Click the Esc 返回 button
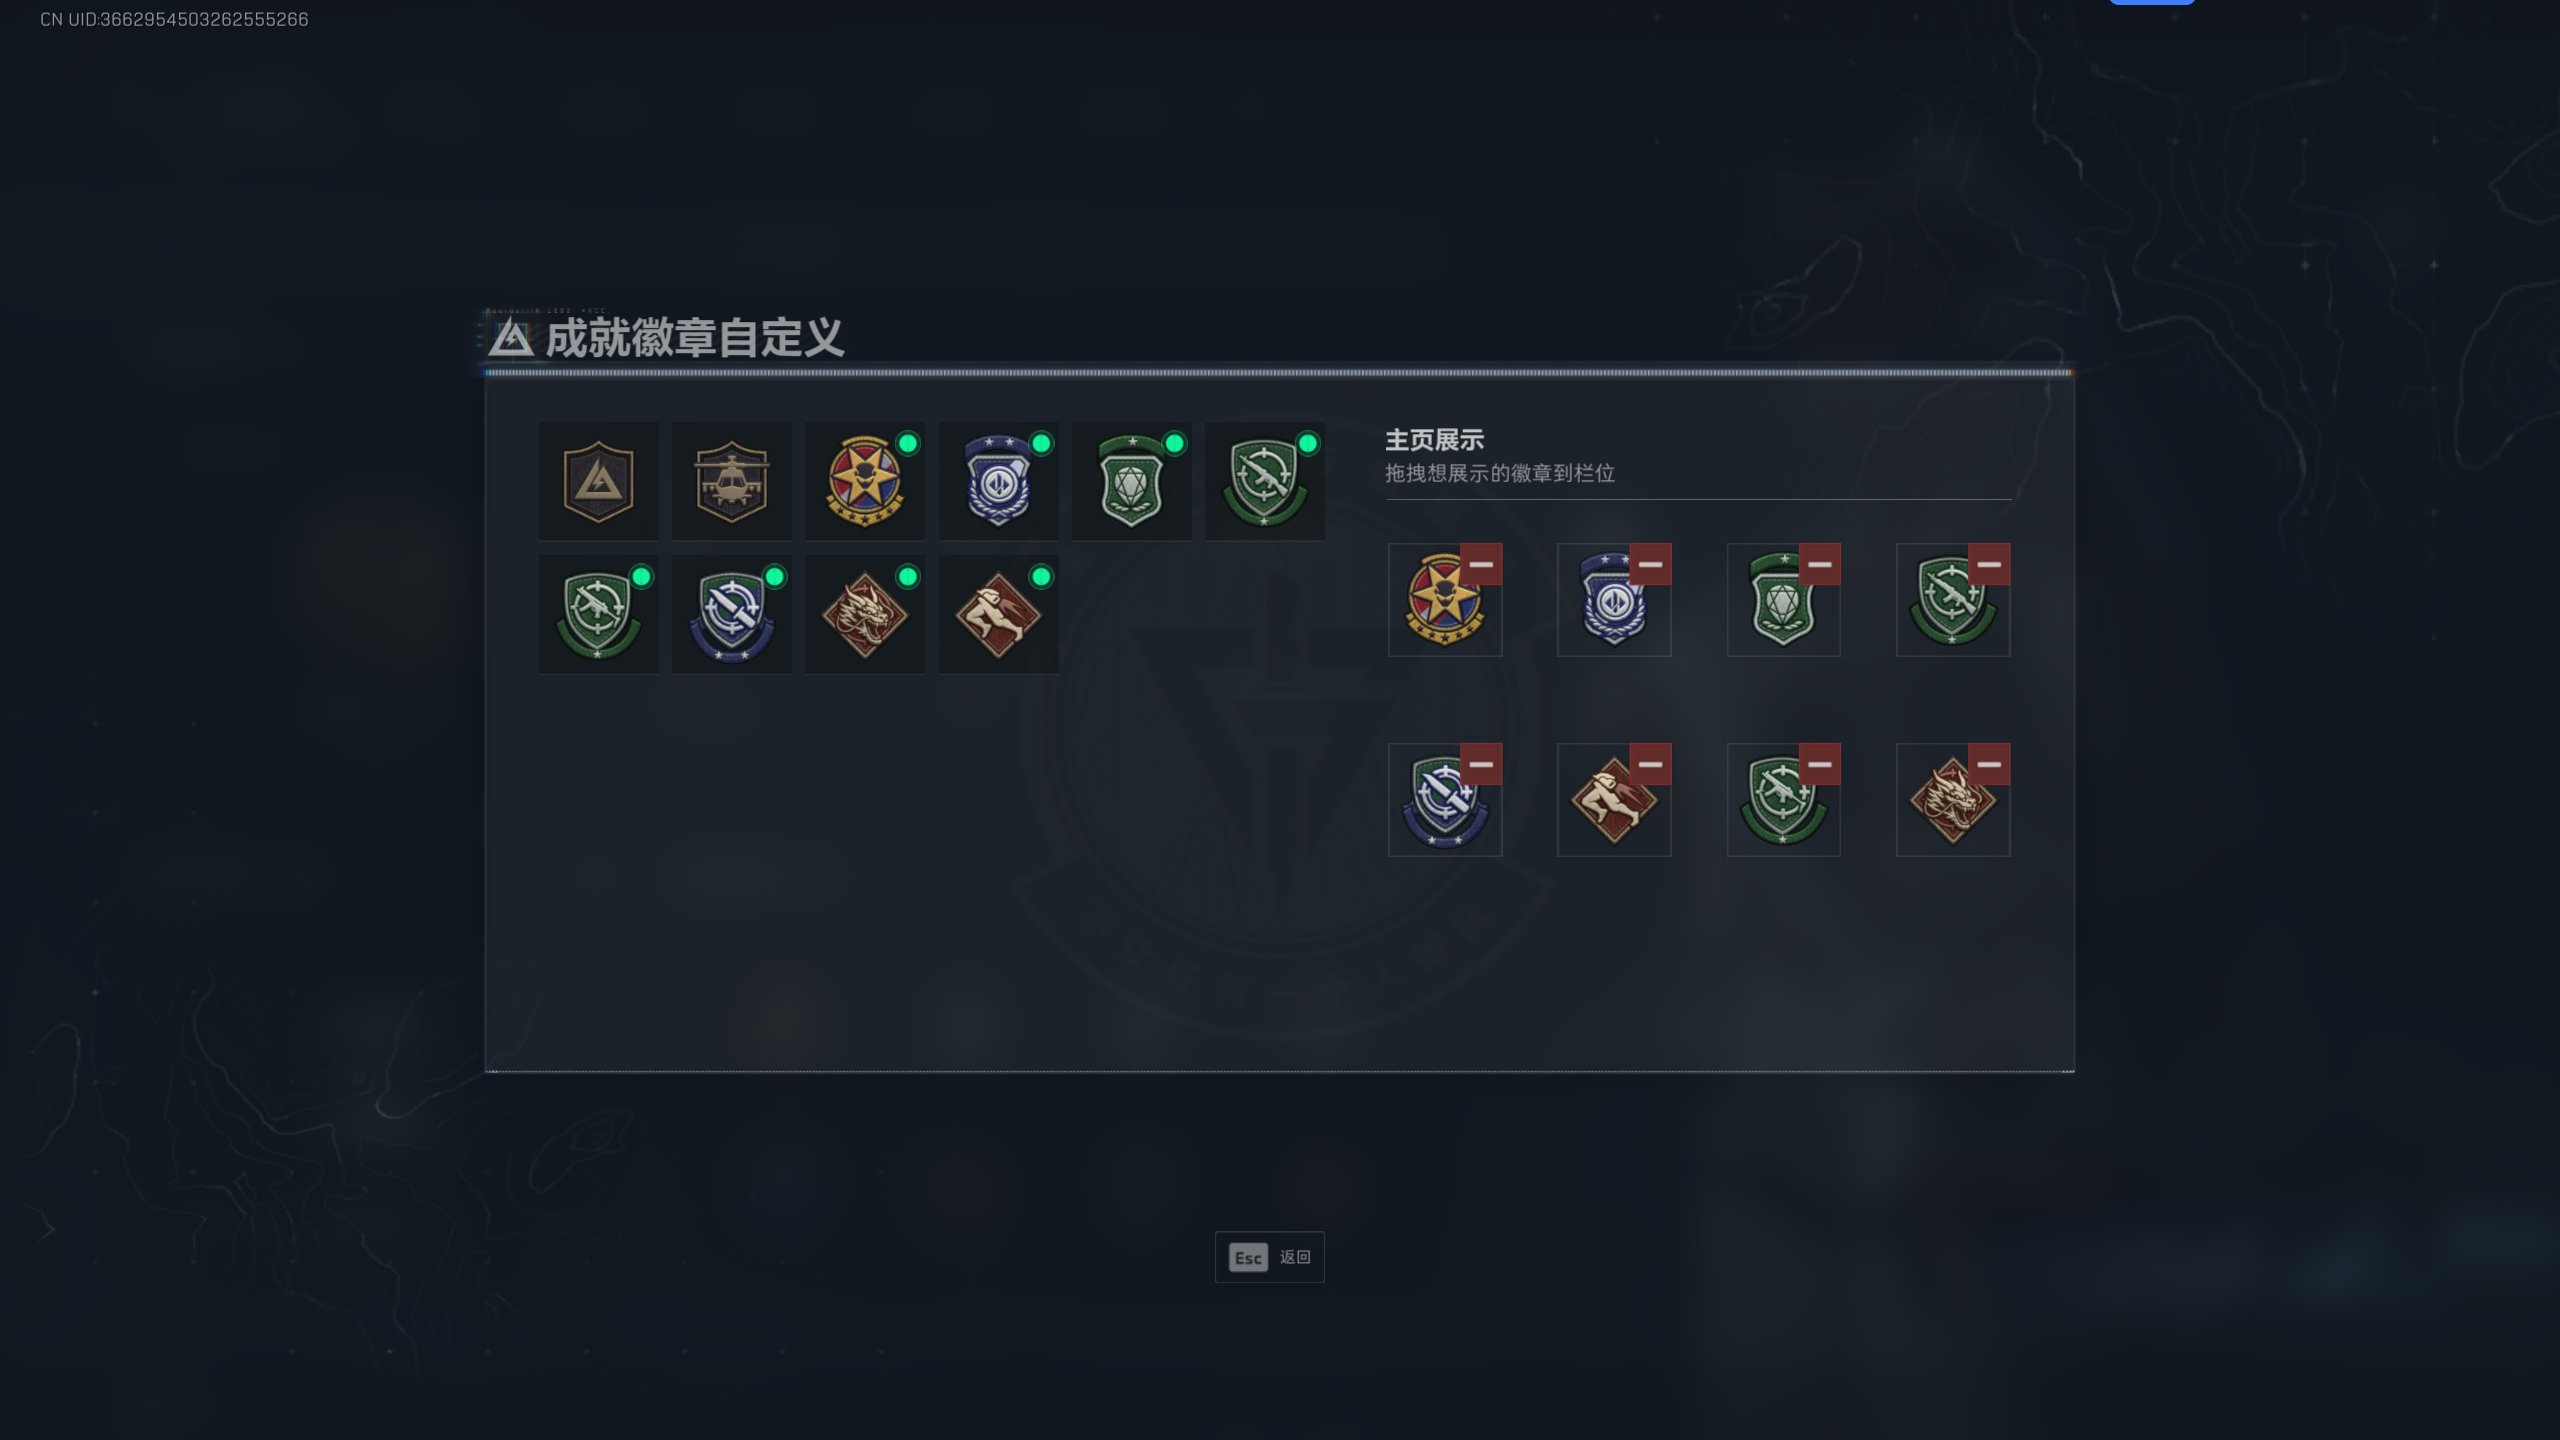This screenshot has height=1440, width=2560. tap(1269, 1257)
